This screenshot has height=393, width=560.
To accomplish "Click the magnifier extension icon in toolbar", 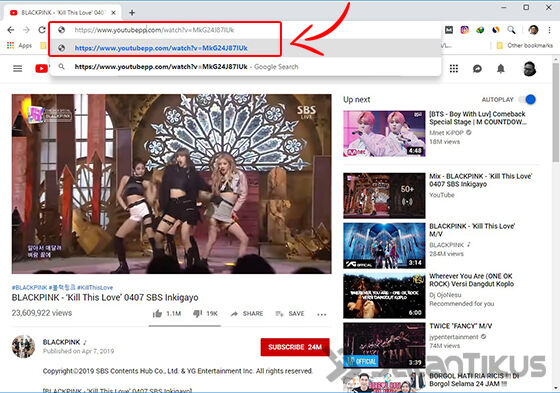I will click(x=511, y=30).
